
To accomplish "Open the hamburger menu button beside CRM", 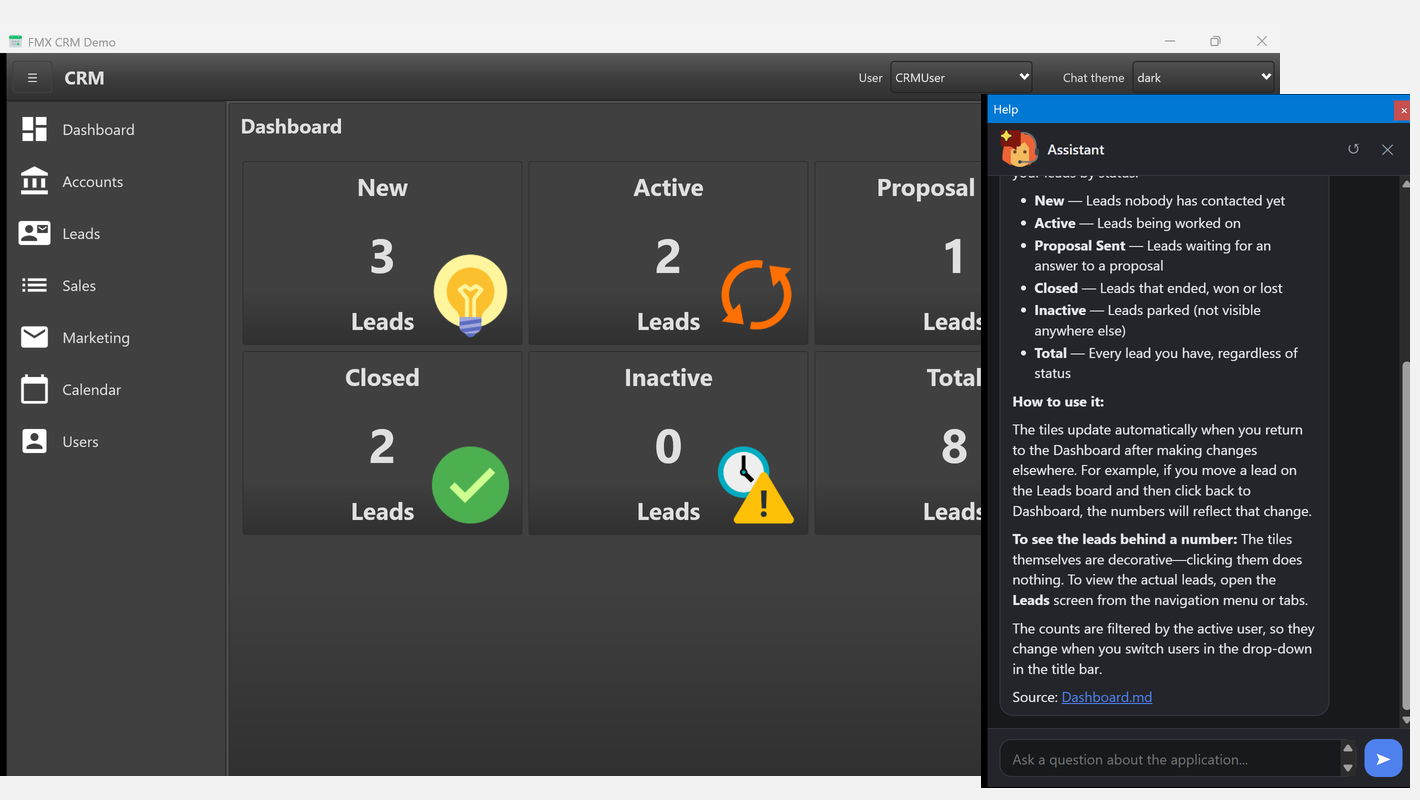I will coord(32,78).
